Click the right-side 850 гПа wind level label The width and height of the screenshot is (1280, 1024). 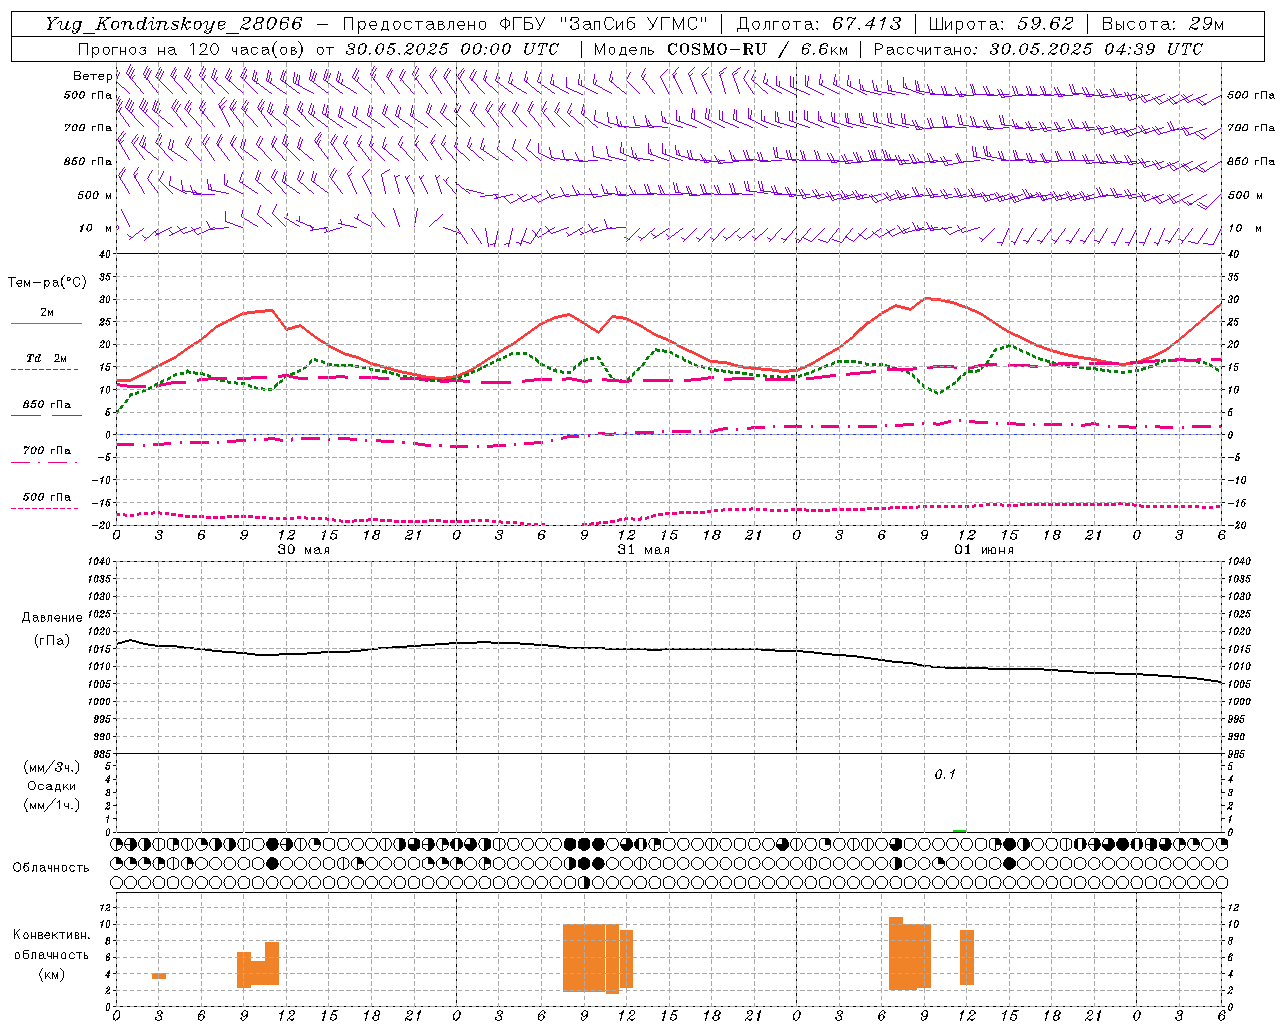1251,161
